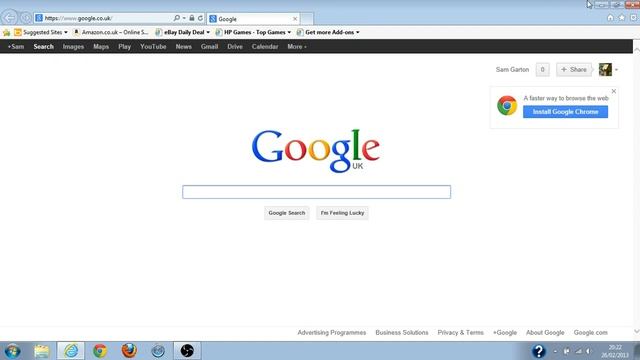Screen dimensions: 640x360
Task: Go back with the browser back arrow
Action: click(x=9, y=18)
